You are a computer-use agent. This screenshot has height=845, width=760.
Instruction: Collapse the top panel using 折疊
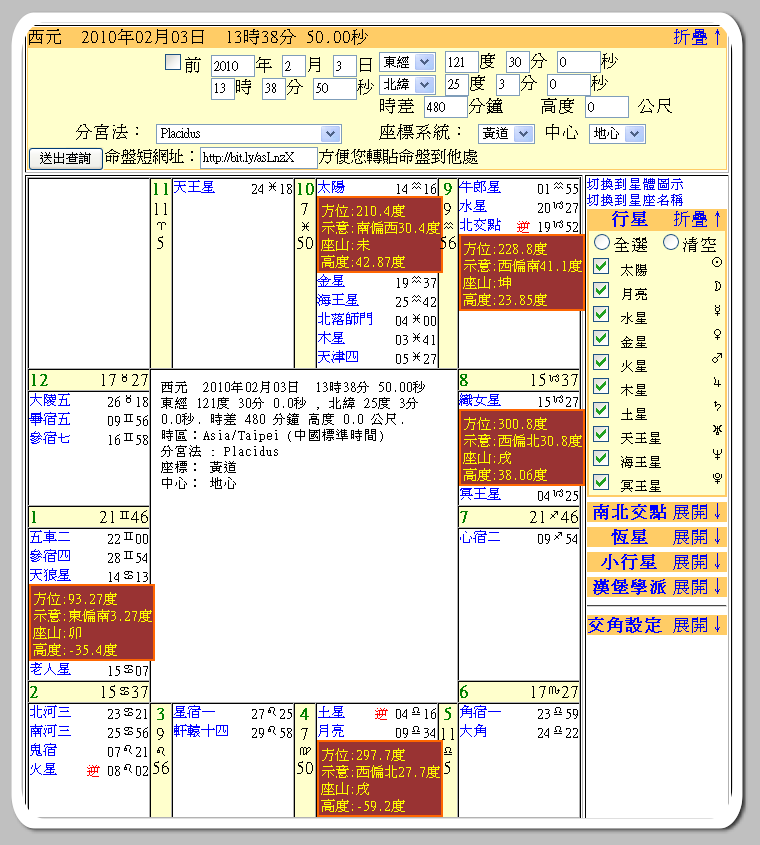tap(697, 37)
